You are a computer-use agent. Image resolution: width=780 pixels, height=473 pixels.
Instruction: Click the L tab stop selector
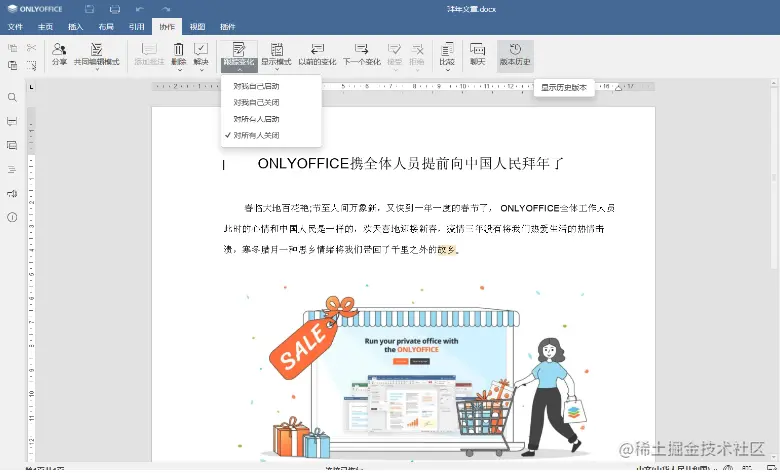32,87
